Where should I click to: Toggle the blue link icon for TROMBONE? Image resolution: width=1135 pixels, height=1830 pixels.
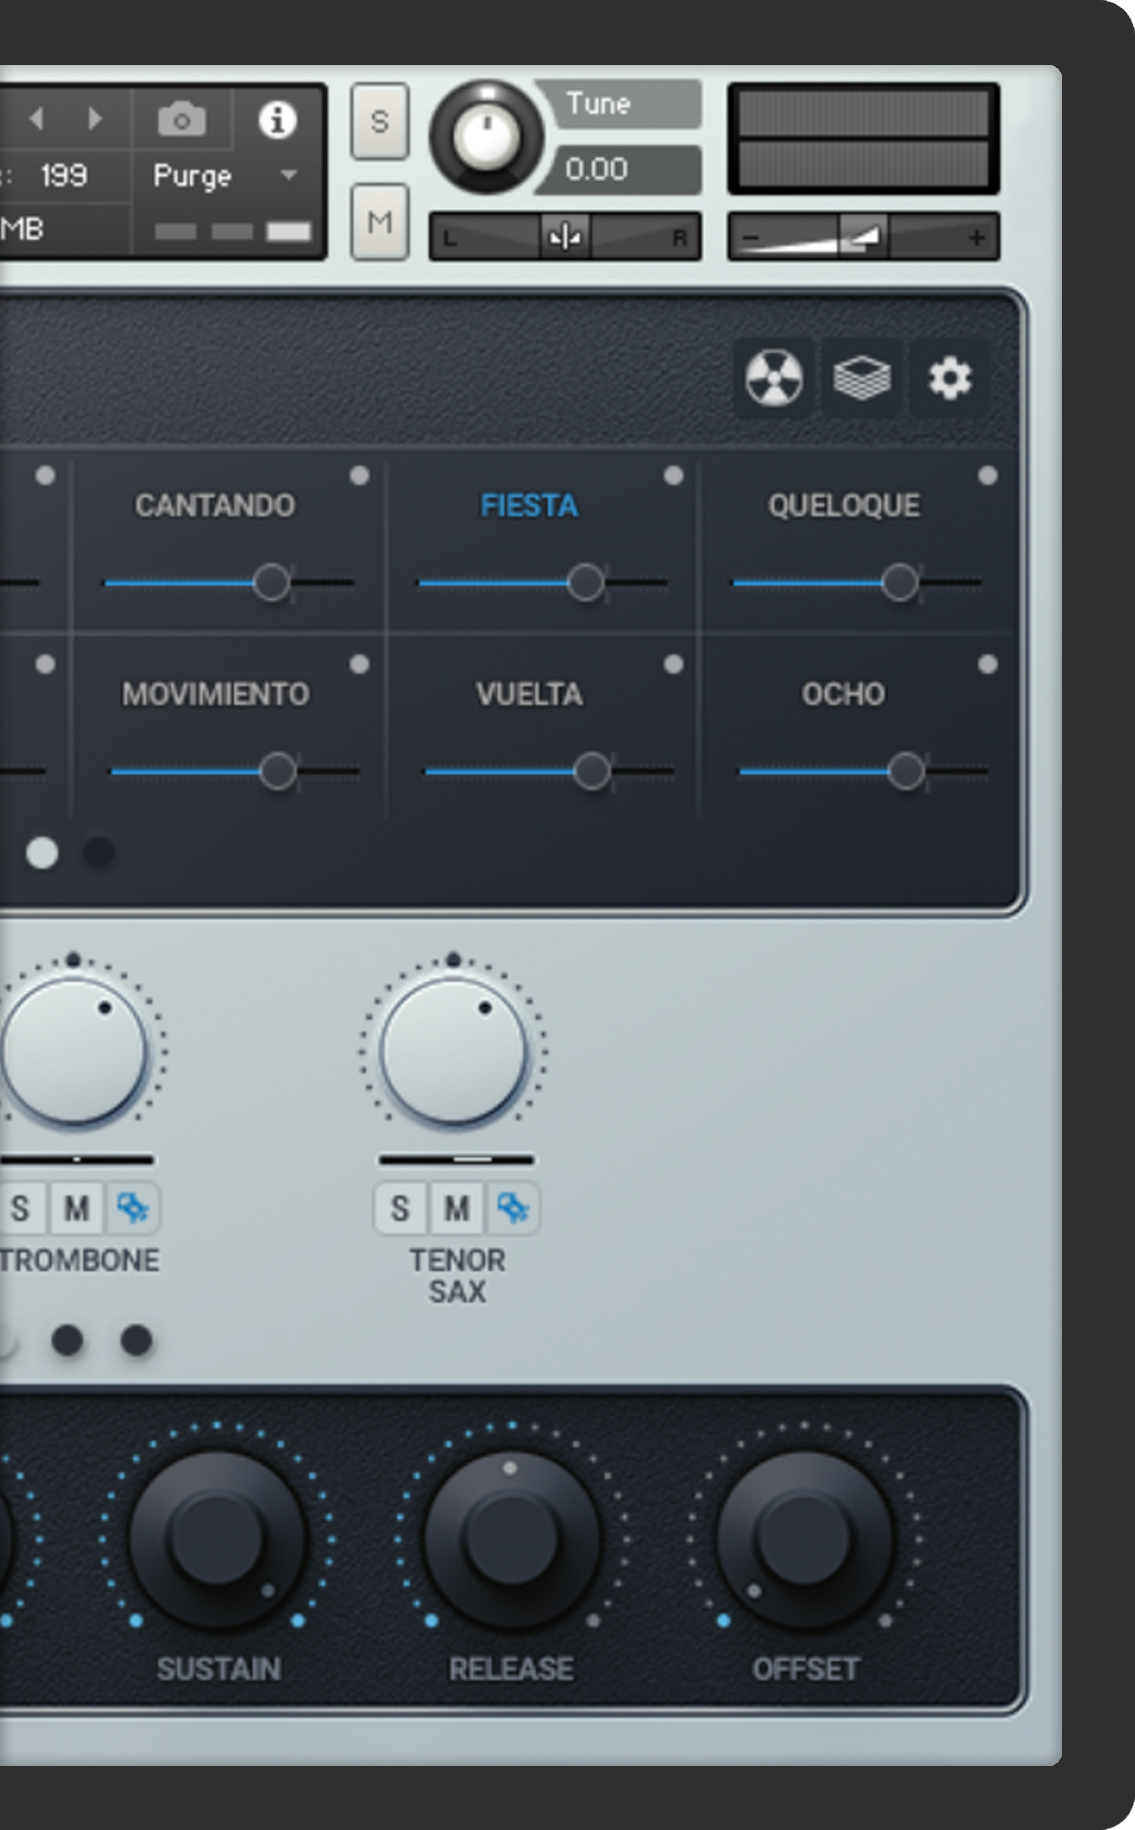coord(132,1208)
